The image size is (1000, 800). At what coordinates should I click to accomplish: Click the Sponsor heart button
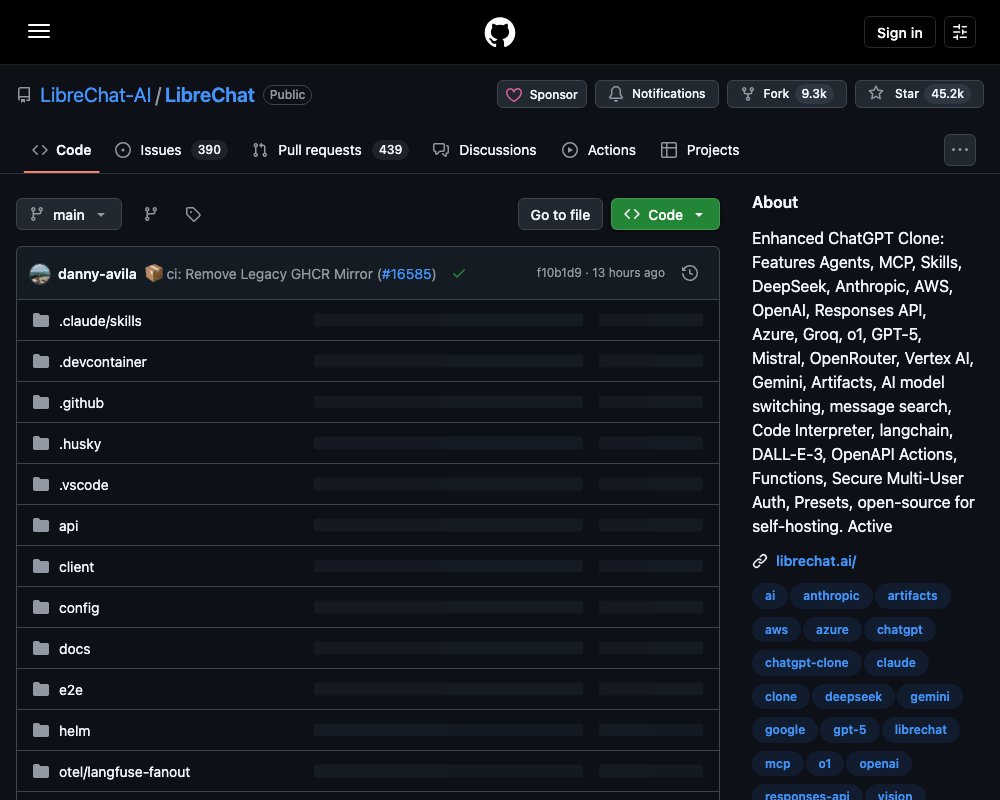[541, 94]
